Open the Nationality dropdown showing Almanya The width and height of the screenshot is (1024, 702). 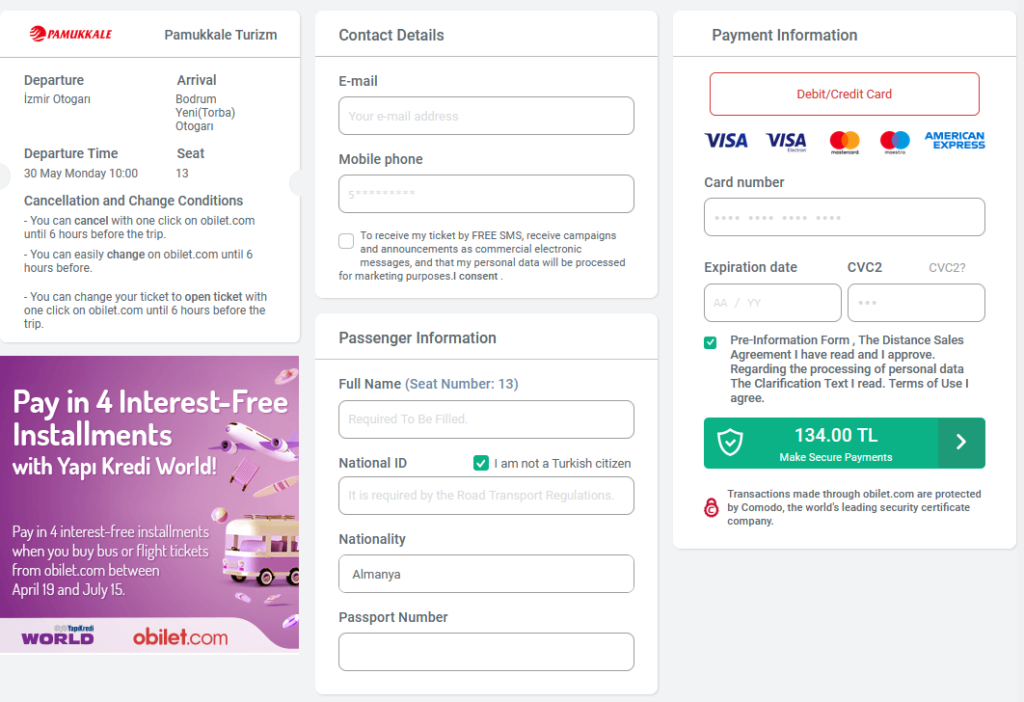coord(486,573)
